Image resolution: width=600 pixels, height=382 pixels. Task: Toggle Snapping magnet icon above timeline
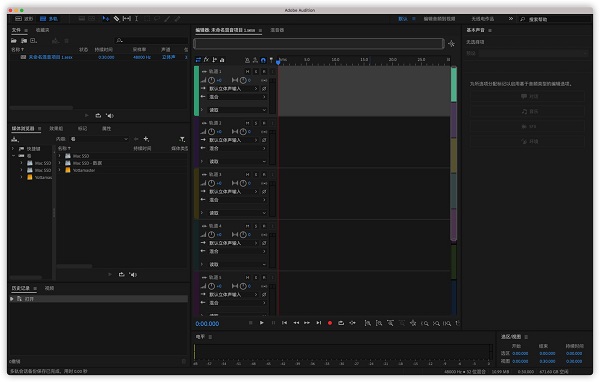[263, 60]
